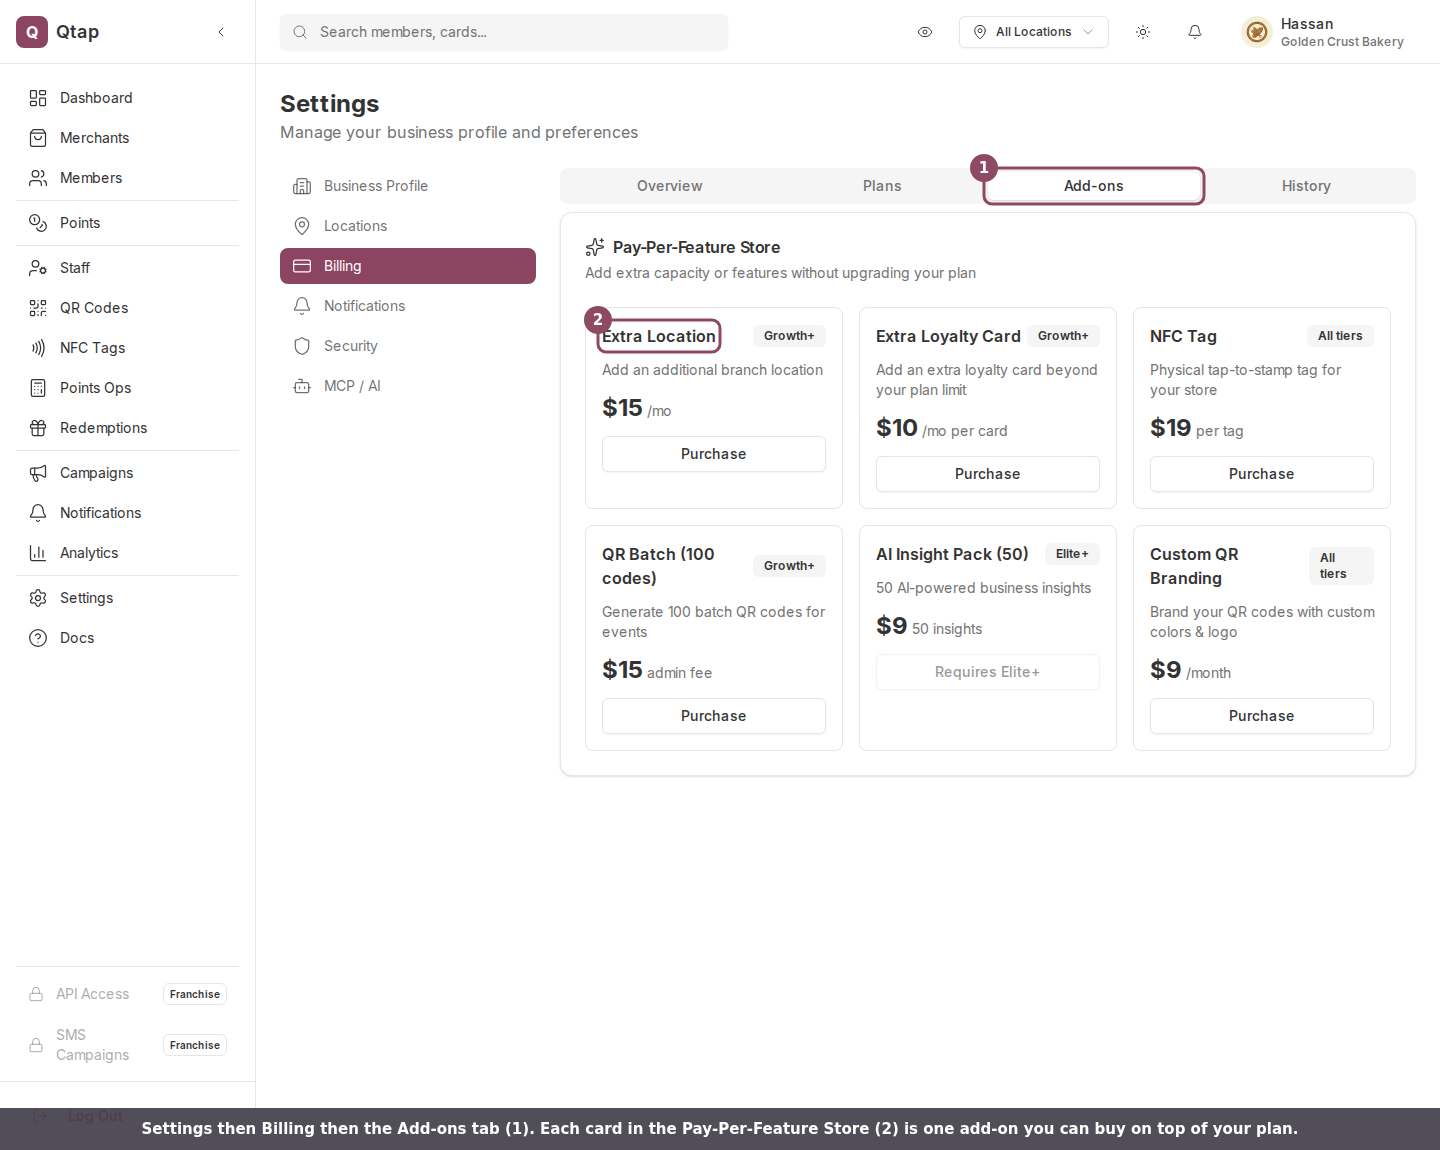1440x1150 pixels.
Task: Open Dashboard from the sidebar icon
Action: click(38, 98)
